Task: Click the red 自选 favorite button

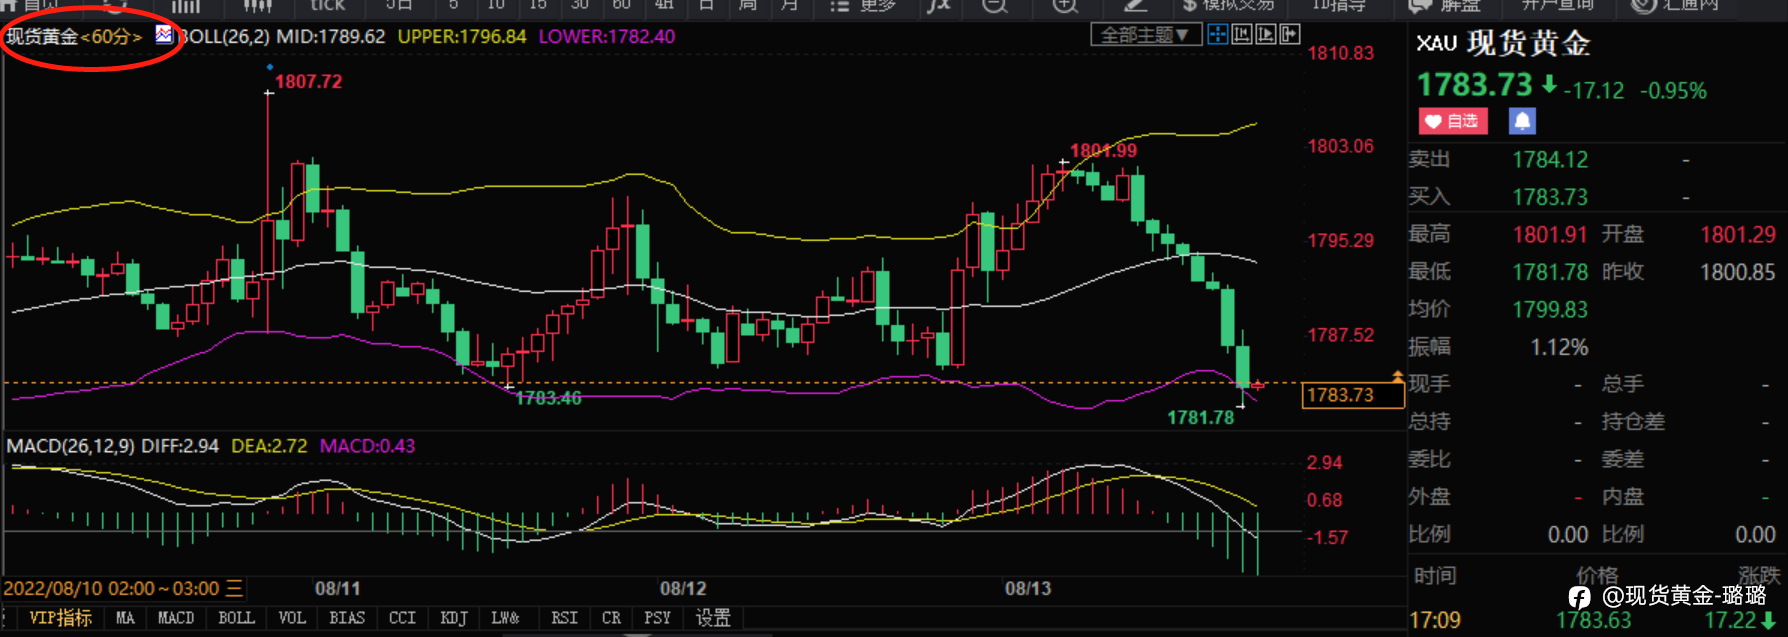Action: (x=1453, y=121)
